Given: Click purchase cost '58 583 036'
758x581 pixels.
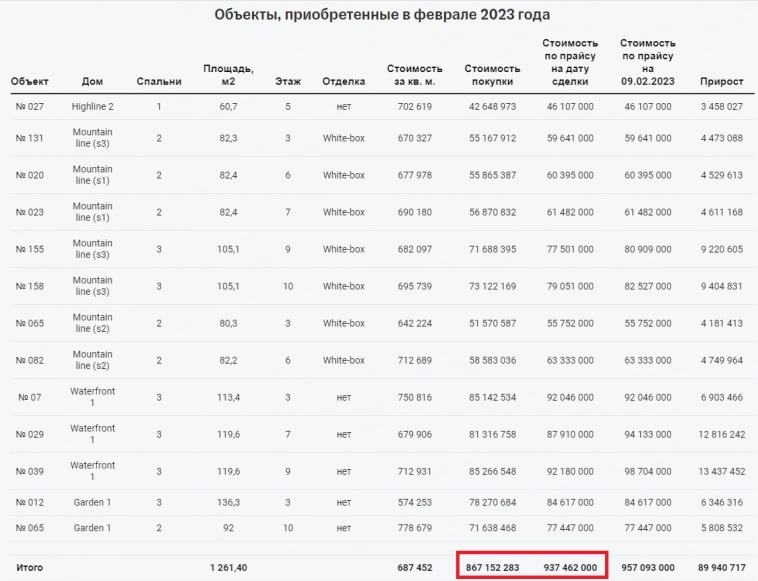Looking at the screenshot, I should 492,360.
